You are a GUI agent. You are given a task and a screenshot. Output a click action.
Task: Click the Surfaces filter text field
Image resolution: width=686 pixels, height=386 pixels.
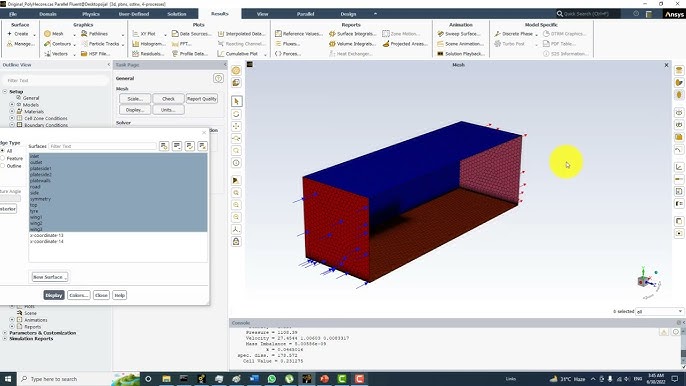(x=102, y=146)
